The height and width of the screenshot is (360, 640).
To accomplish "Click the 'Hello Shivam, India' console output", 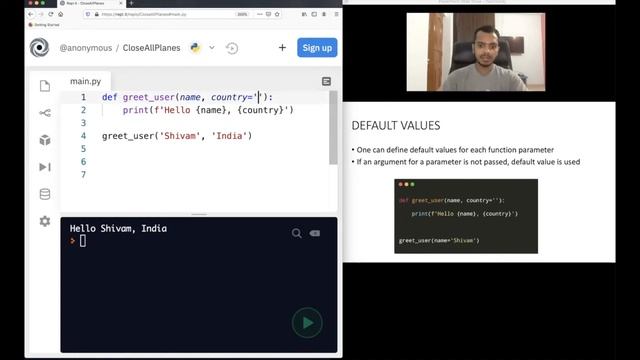I will point(118,229).
